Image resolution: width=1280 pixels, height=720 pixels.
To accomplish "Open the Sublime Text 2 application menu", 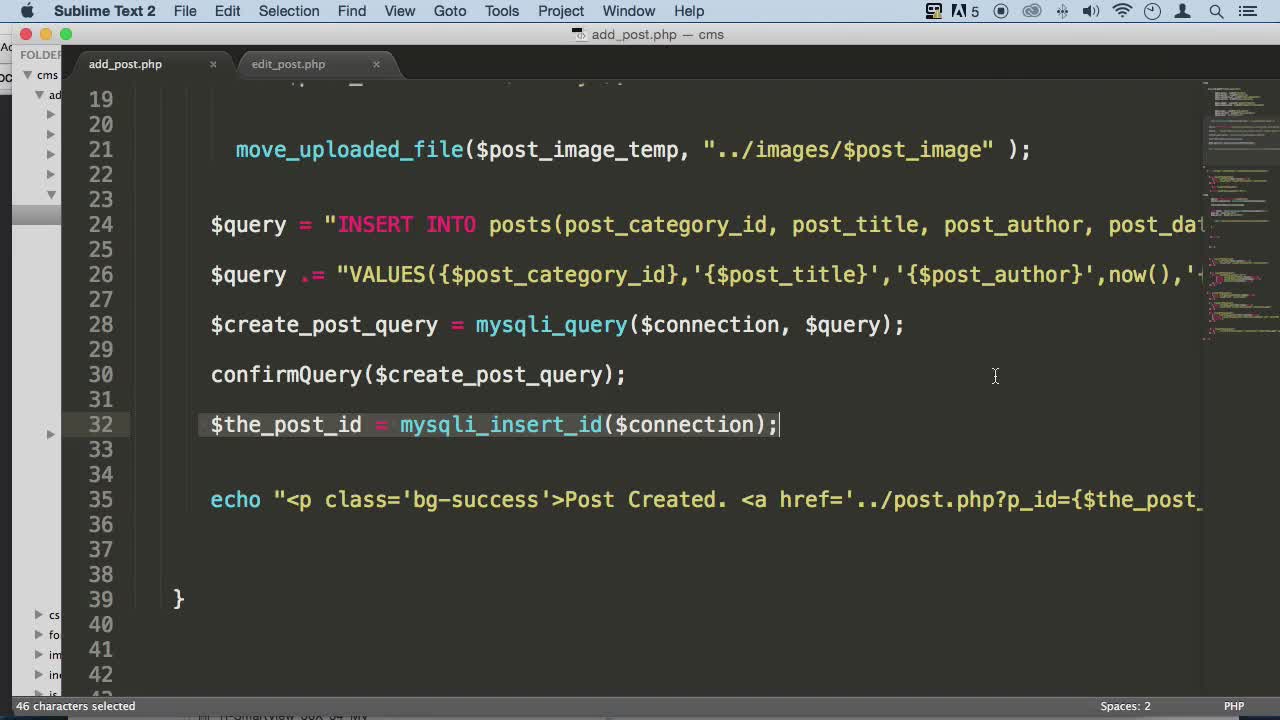I will coord(105,11).
